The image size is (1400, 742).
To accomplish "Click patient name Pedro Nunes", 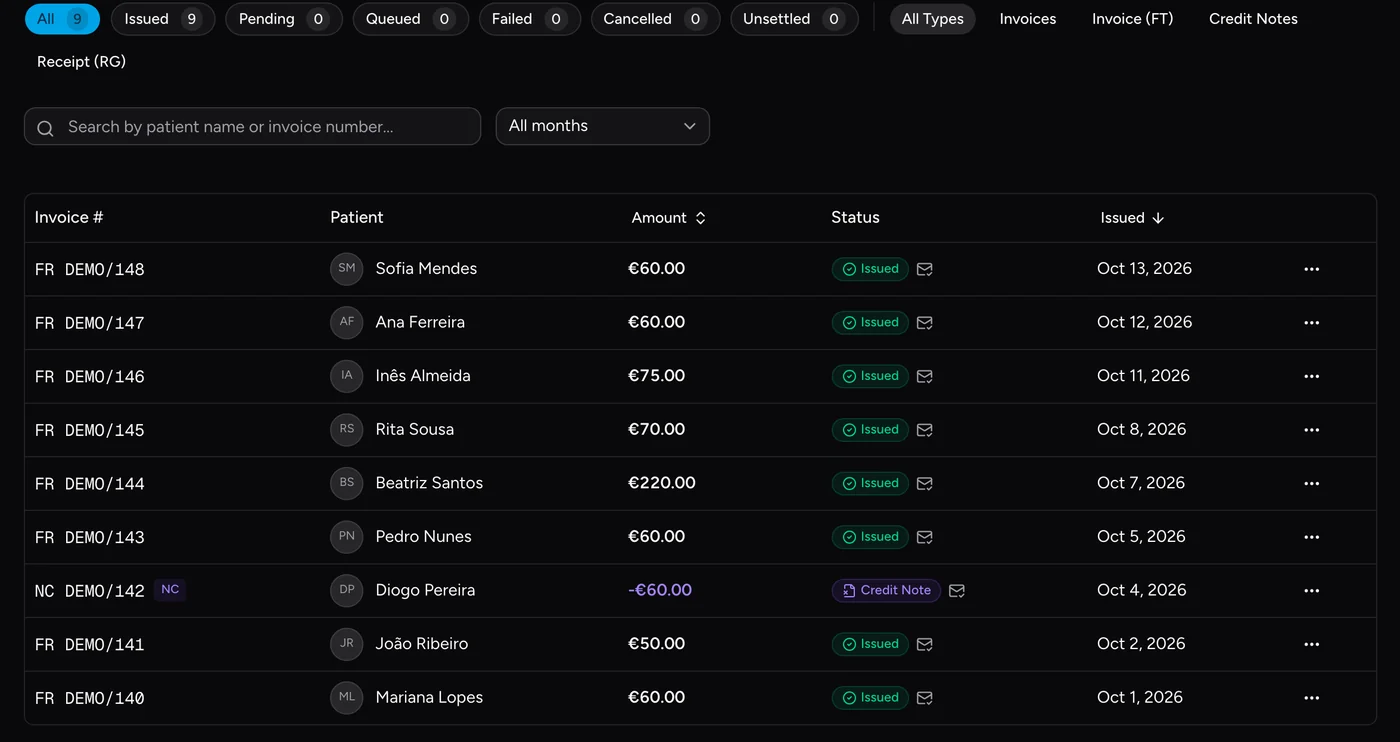I will click(x=424, y=537).
